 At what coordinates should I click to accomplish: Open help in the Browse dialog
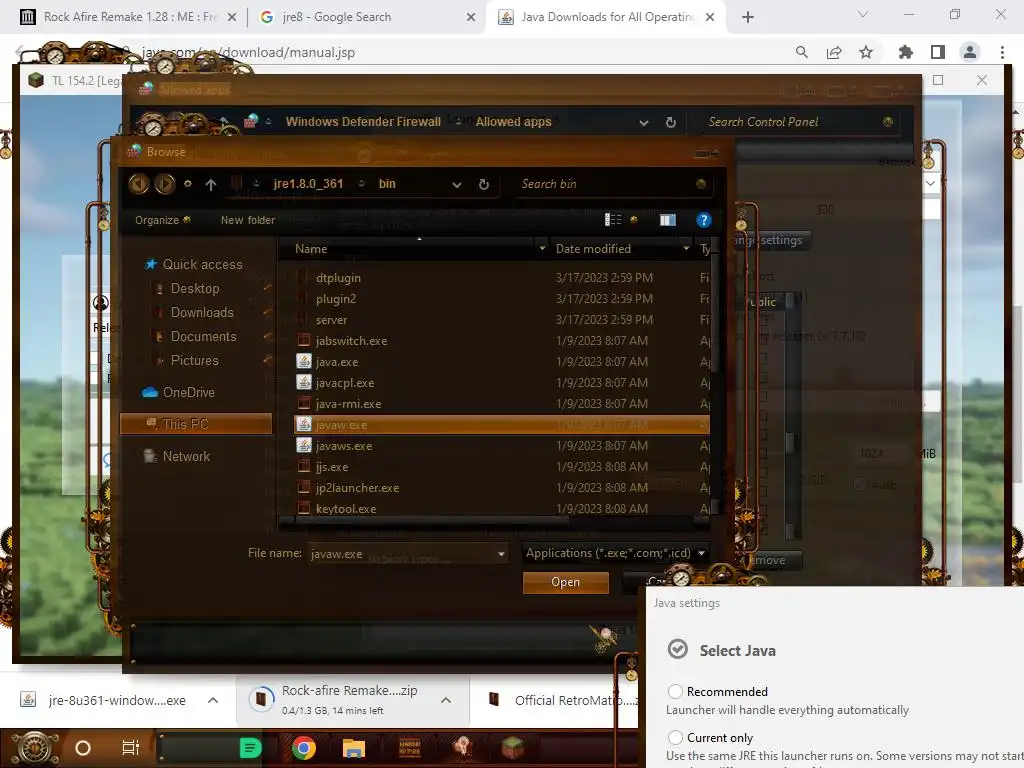703,220
